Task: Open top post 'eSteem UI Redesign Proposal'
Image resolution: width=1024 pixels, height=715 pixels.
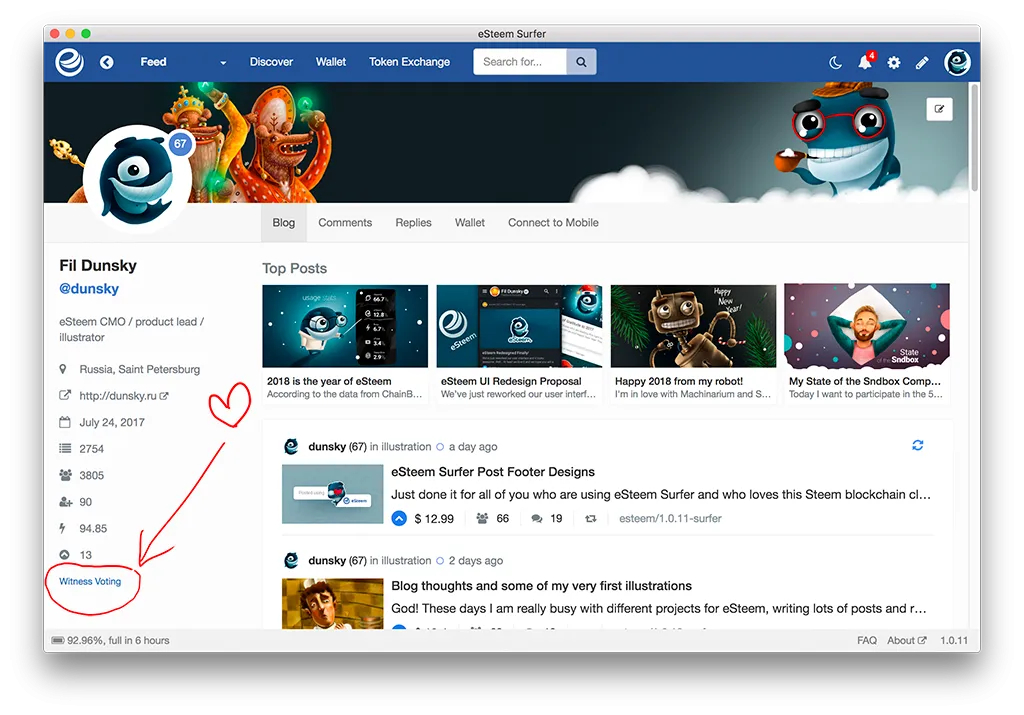Action: [519, 343]
